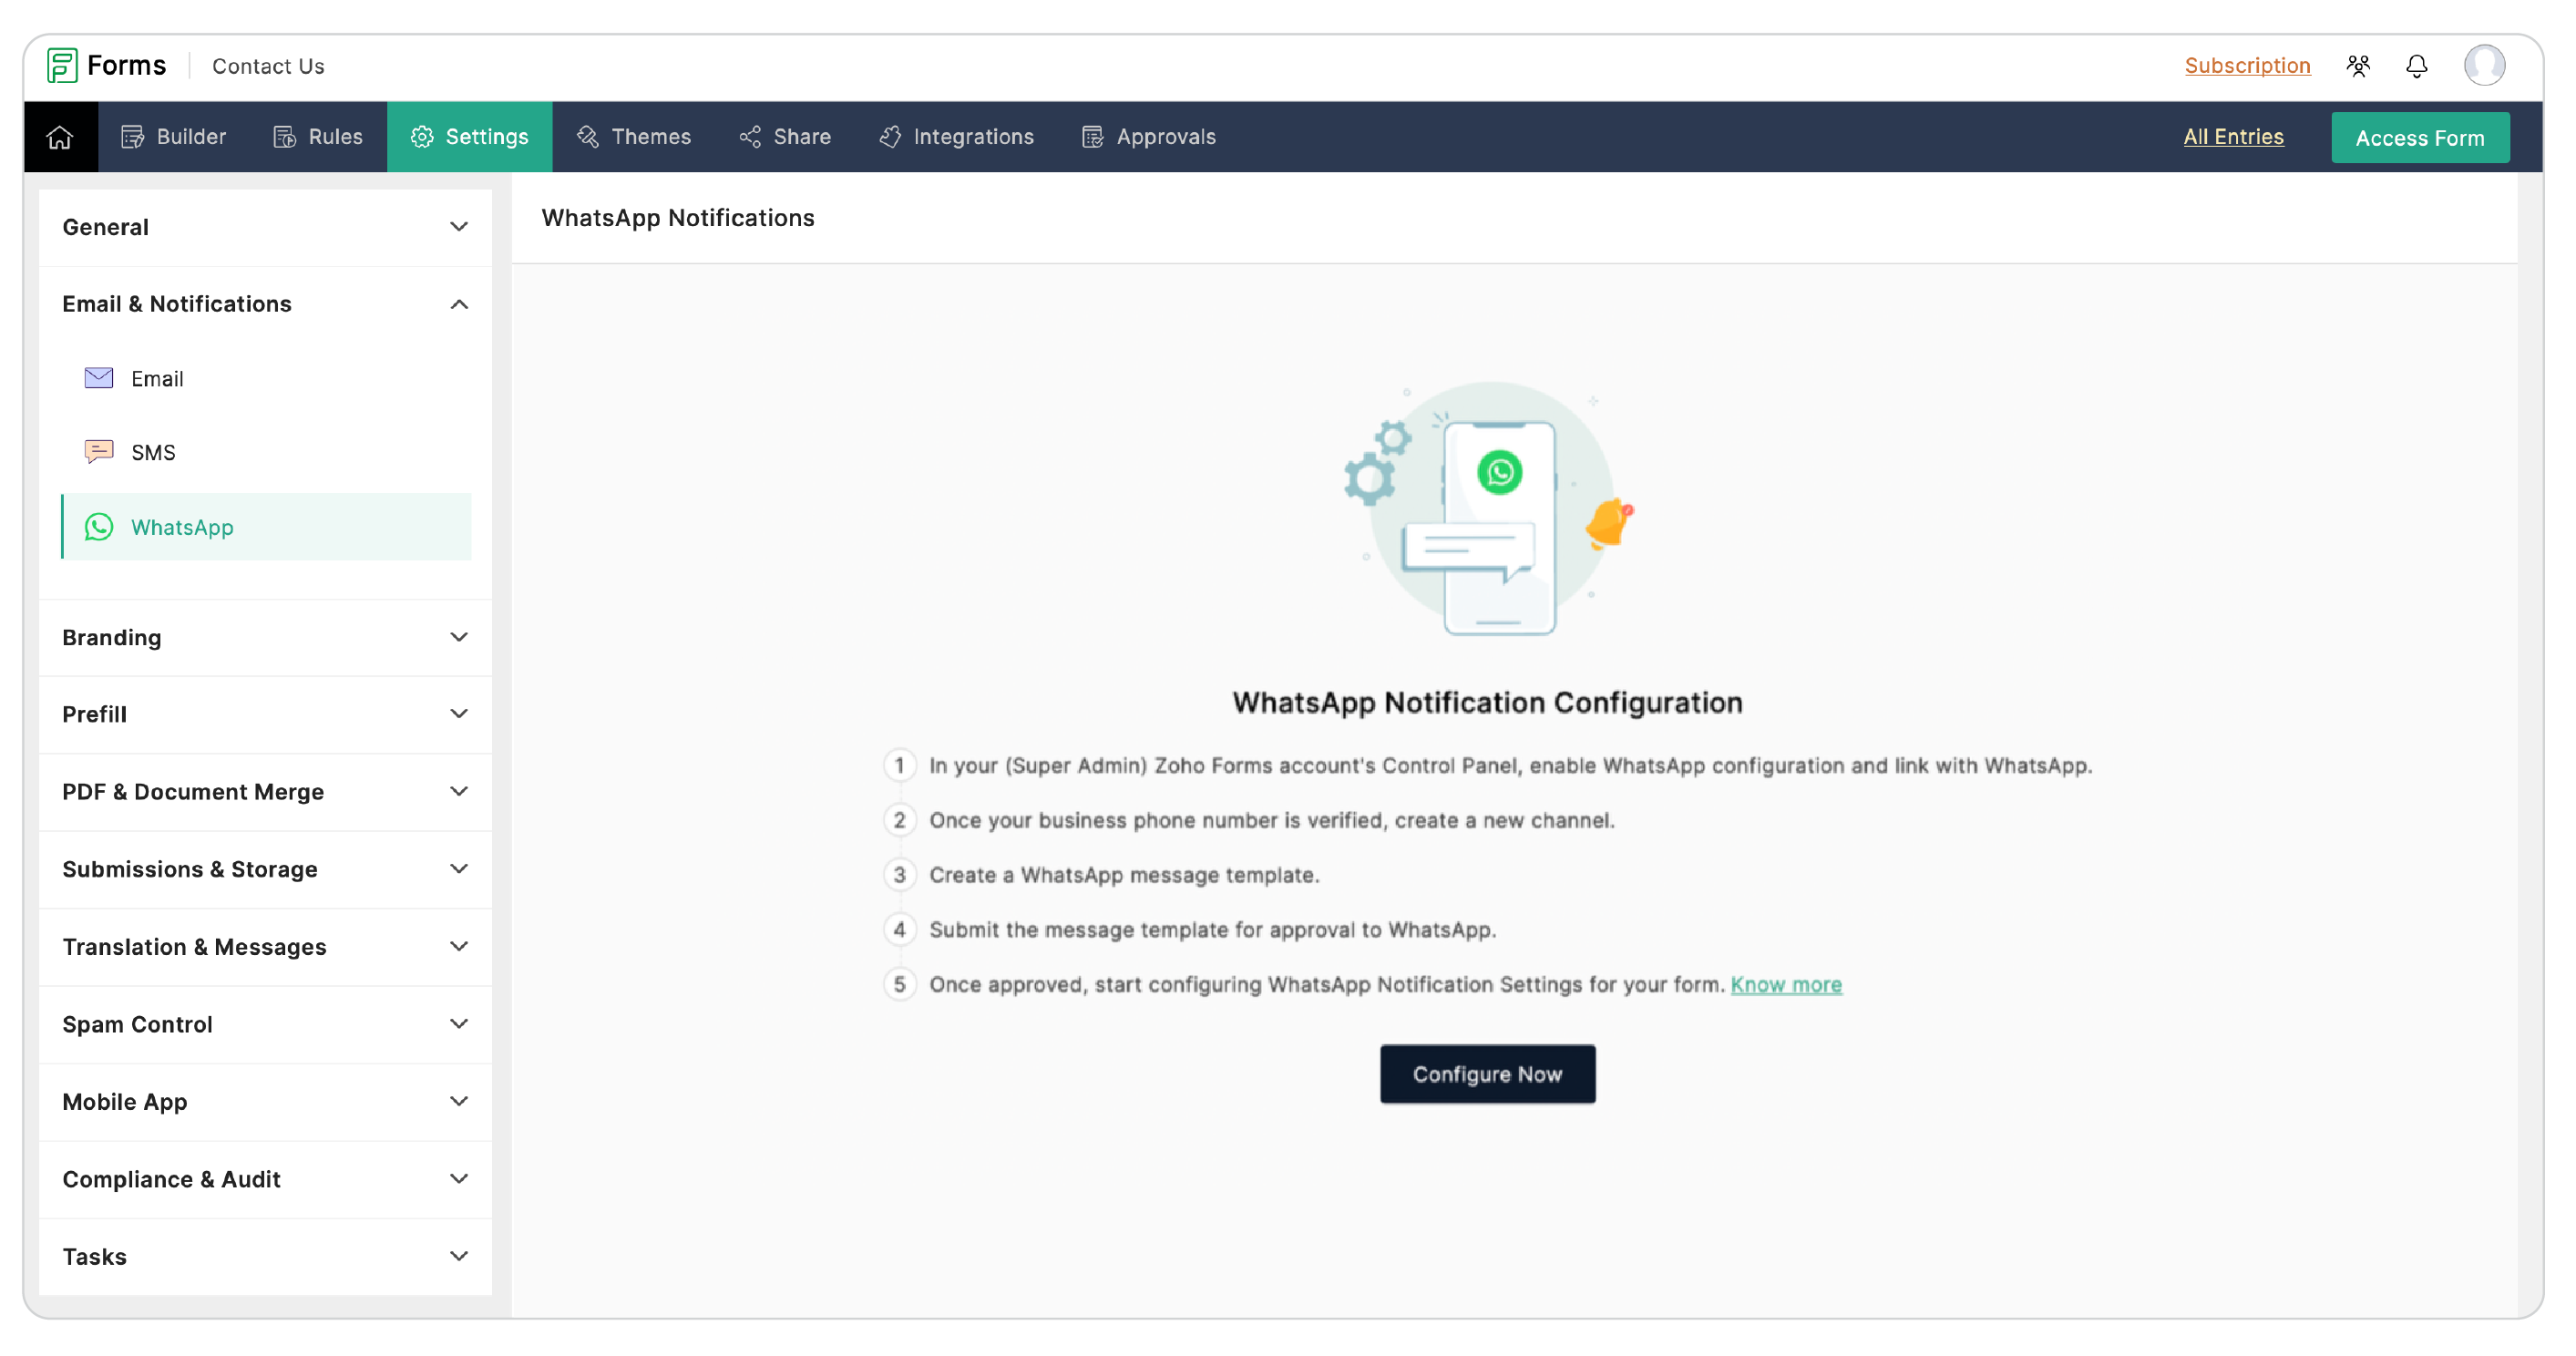Viewport: 2576px width, 1356px height.
Task: Select WhatsApp notification settings item
Action: (x=266, y=527)
